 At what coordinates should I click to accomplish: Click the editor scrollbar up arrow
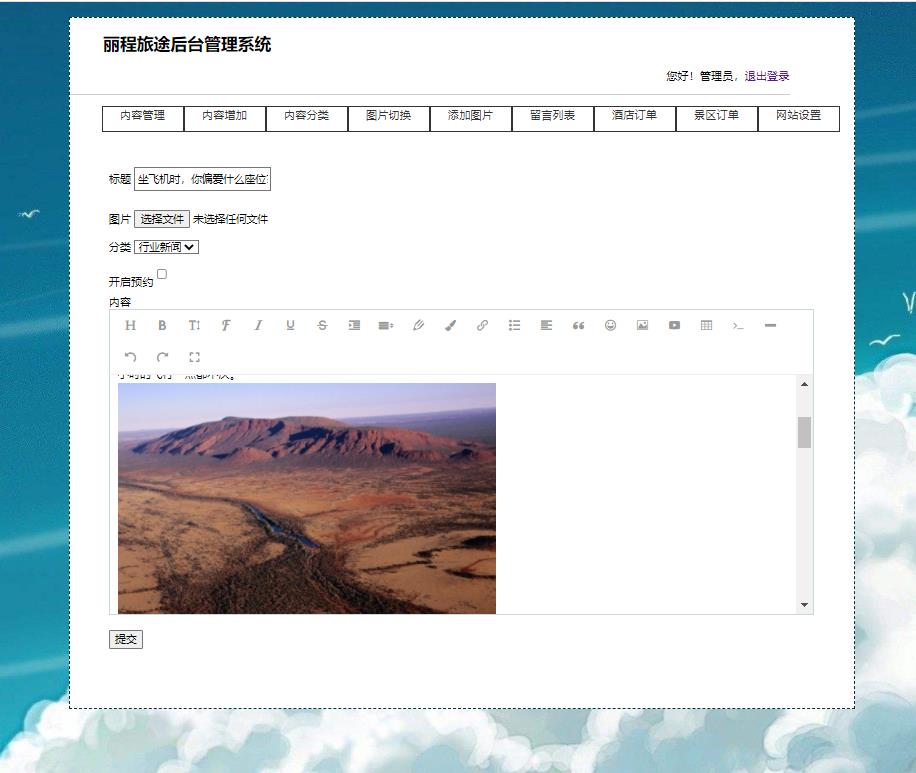pos(804,384)
